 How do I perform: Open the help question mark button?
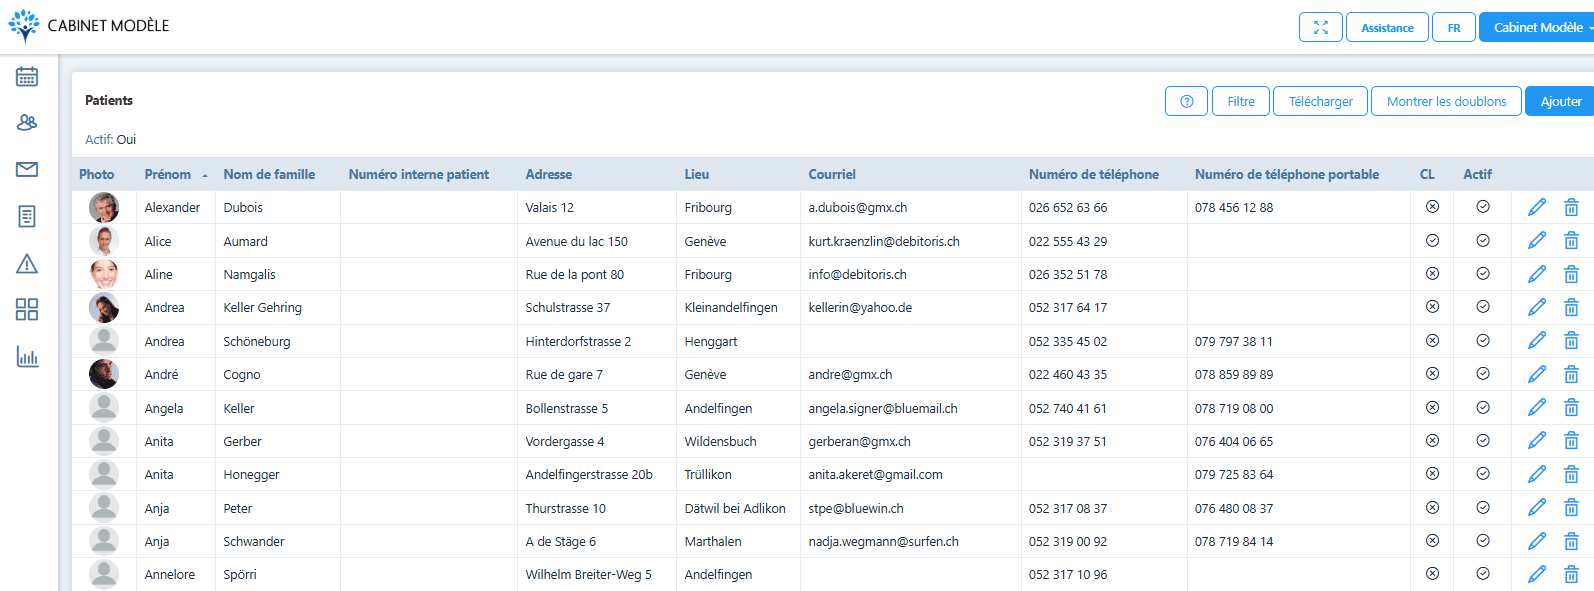[x=1187, y=101]
